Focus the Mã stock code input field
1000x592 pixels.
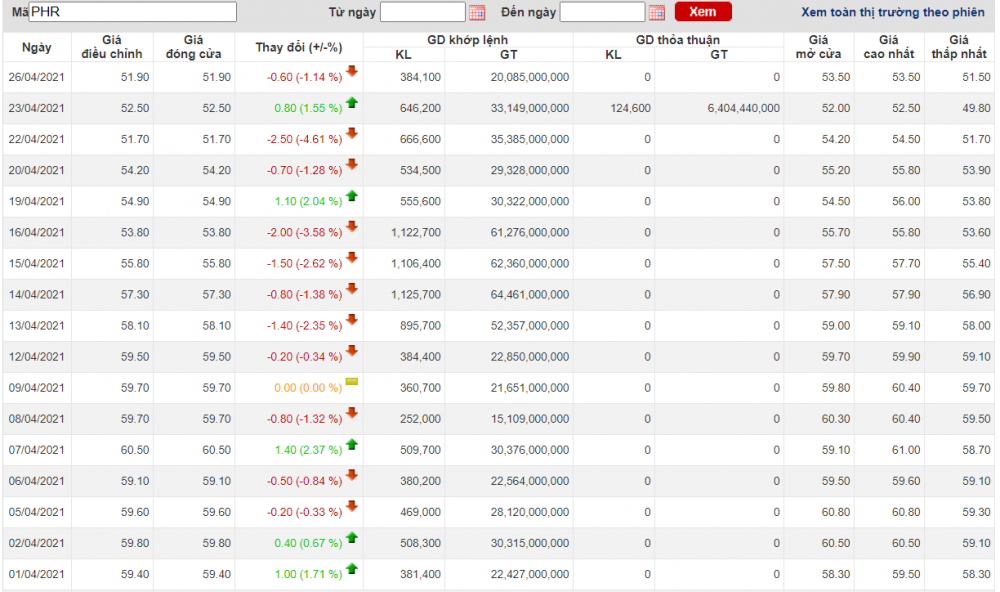133,11
